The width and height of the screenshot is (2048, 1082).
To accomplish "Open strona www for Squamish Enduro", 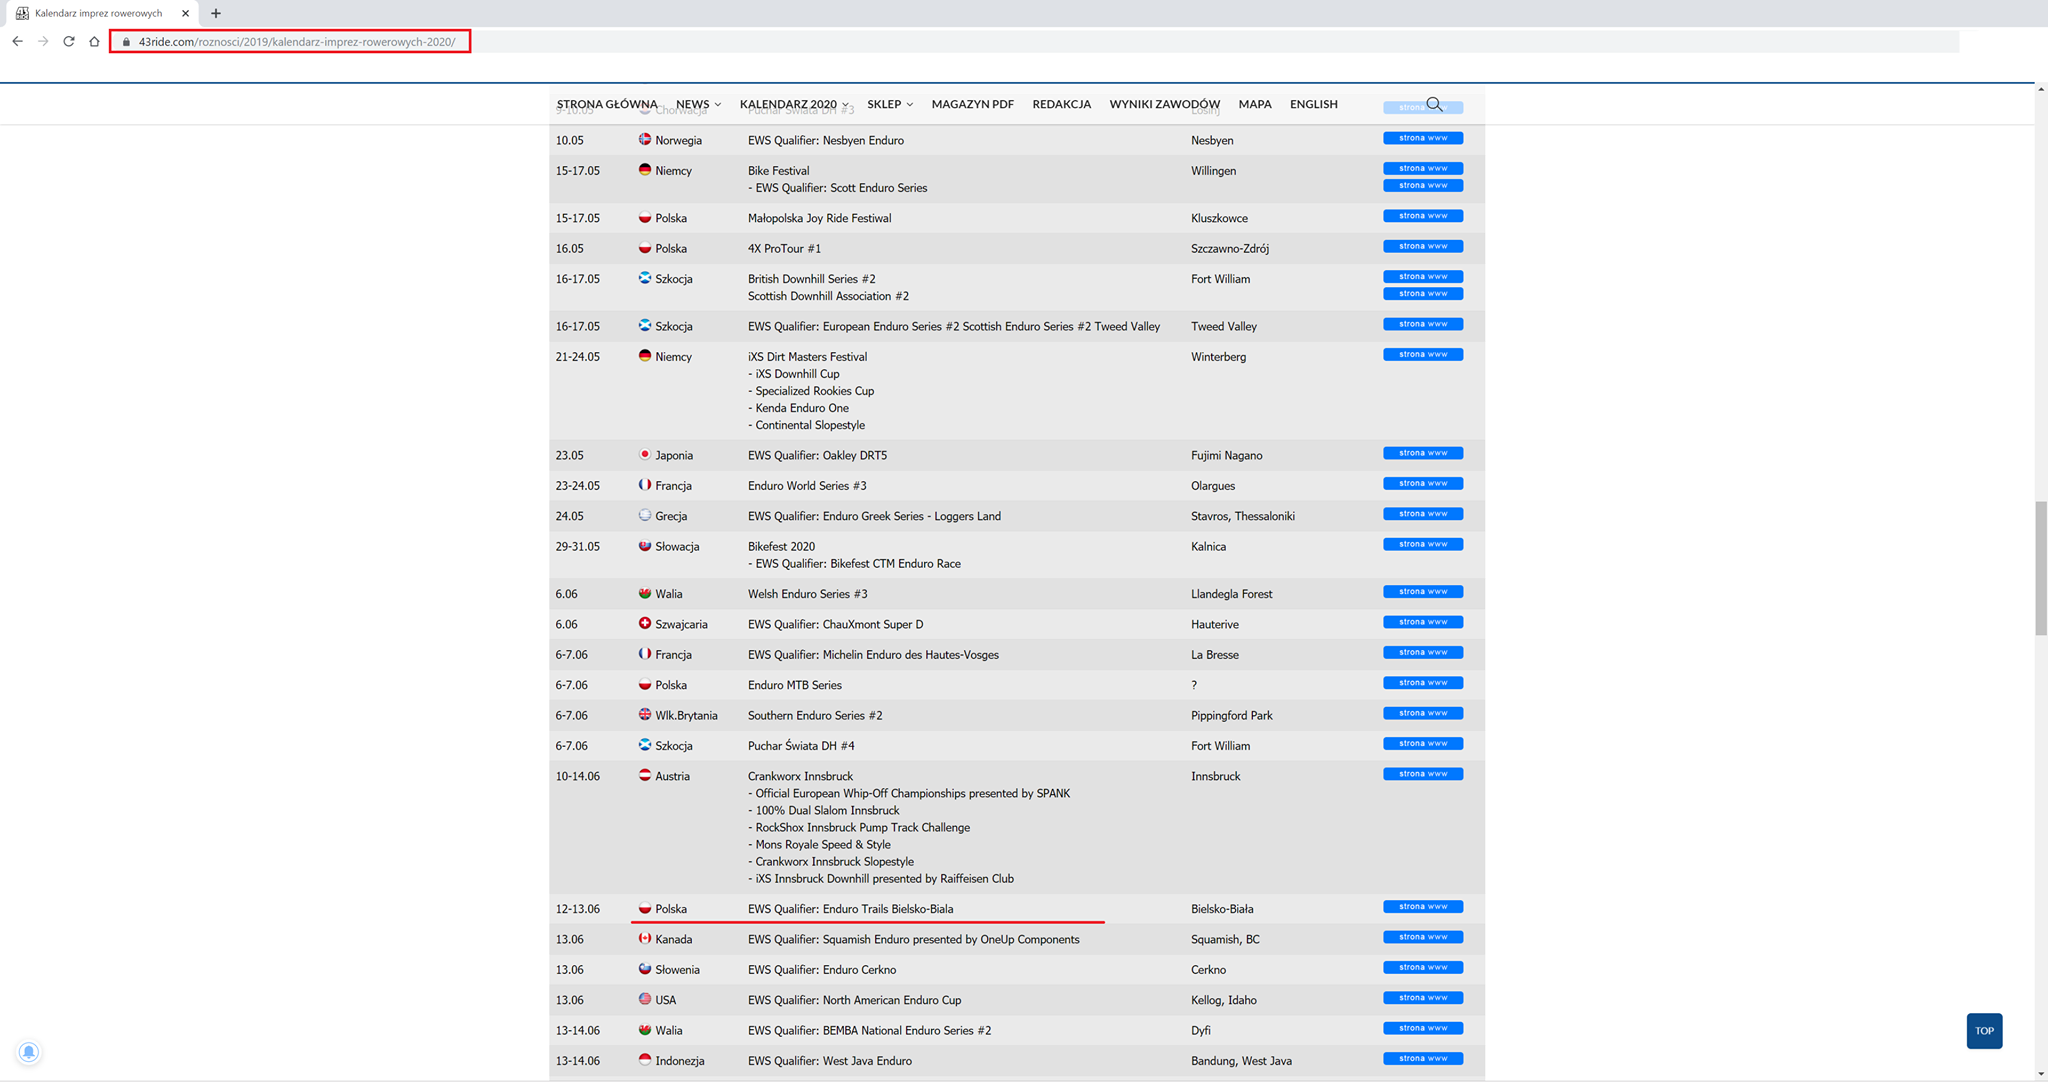I will [x=1423, y=937].
